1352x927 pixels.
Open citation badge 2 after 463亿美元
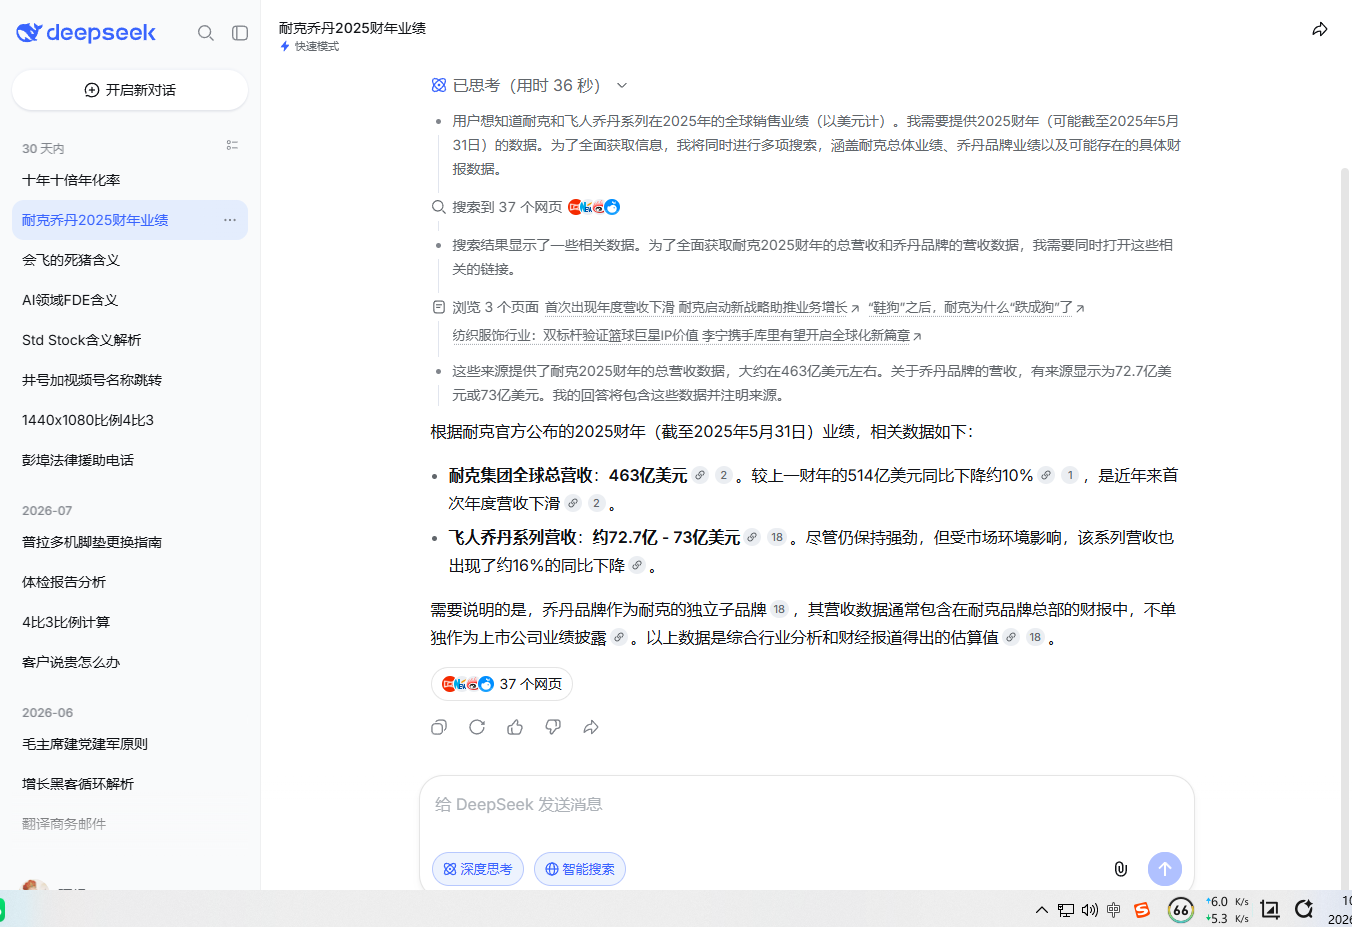point(724,475)
